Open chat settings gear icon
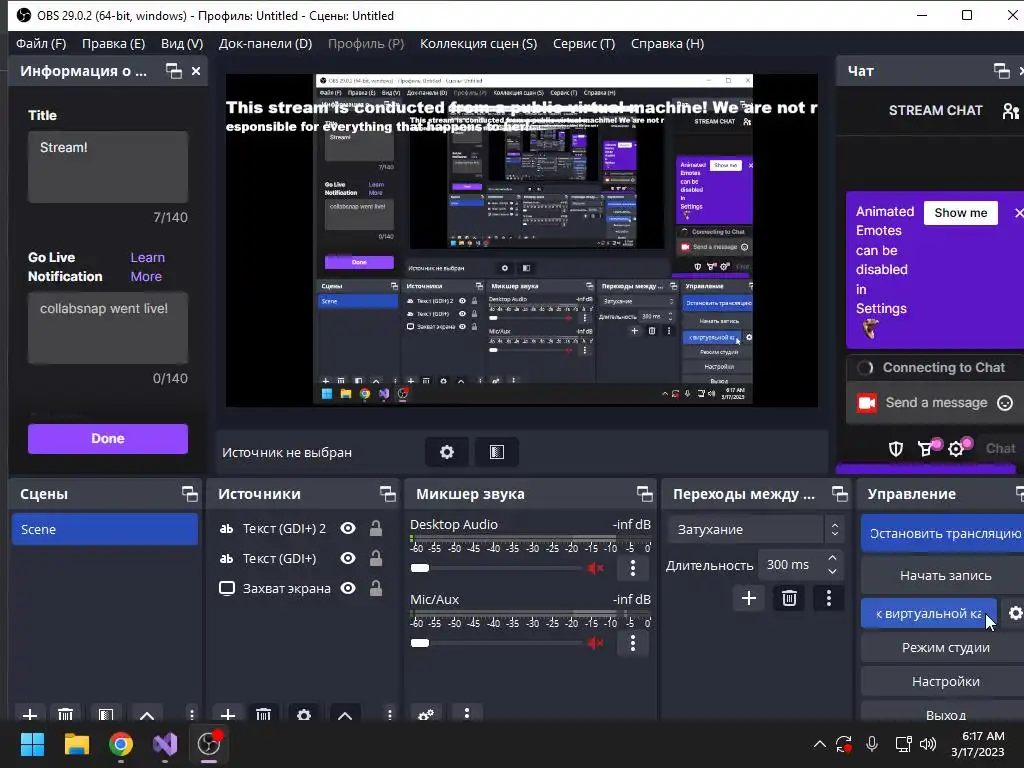The width and height of the screenshot is (1024, 768). [956, 449]
